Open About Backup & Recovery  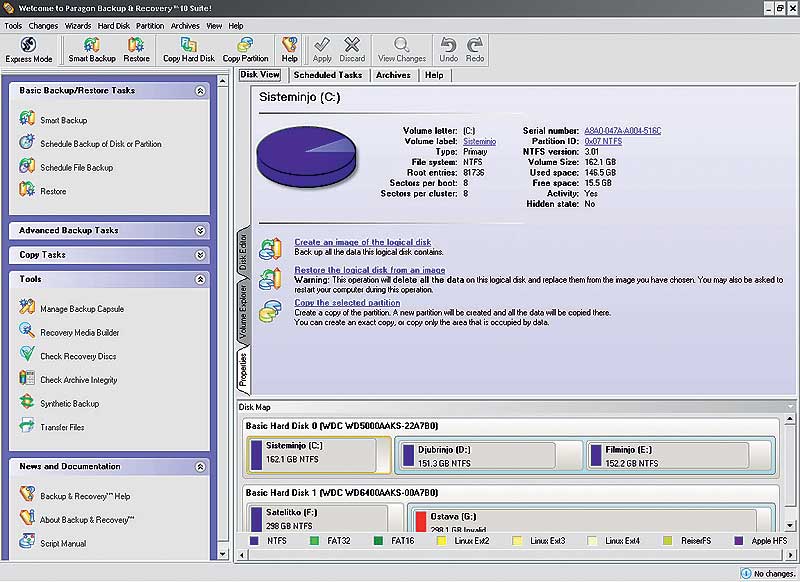tap(87, 520)
